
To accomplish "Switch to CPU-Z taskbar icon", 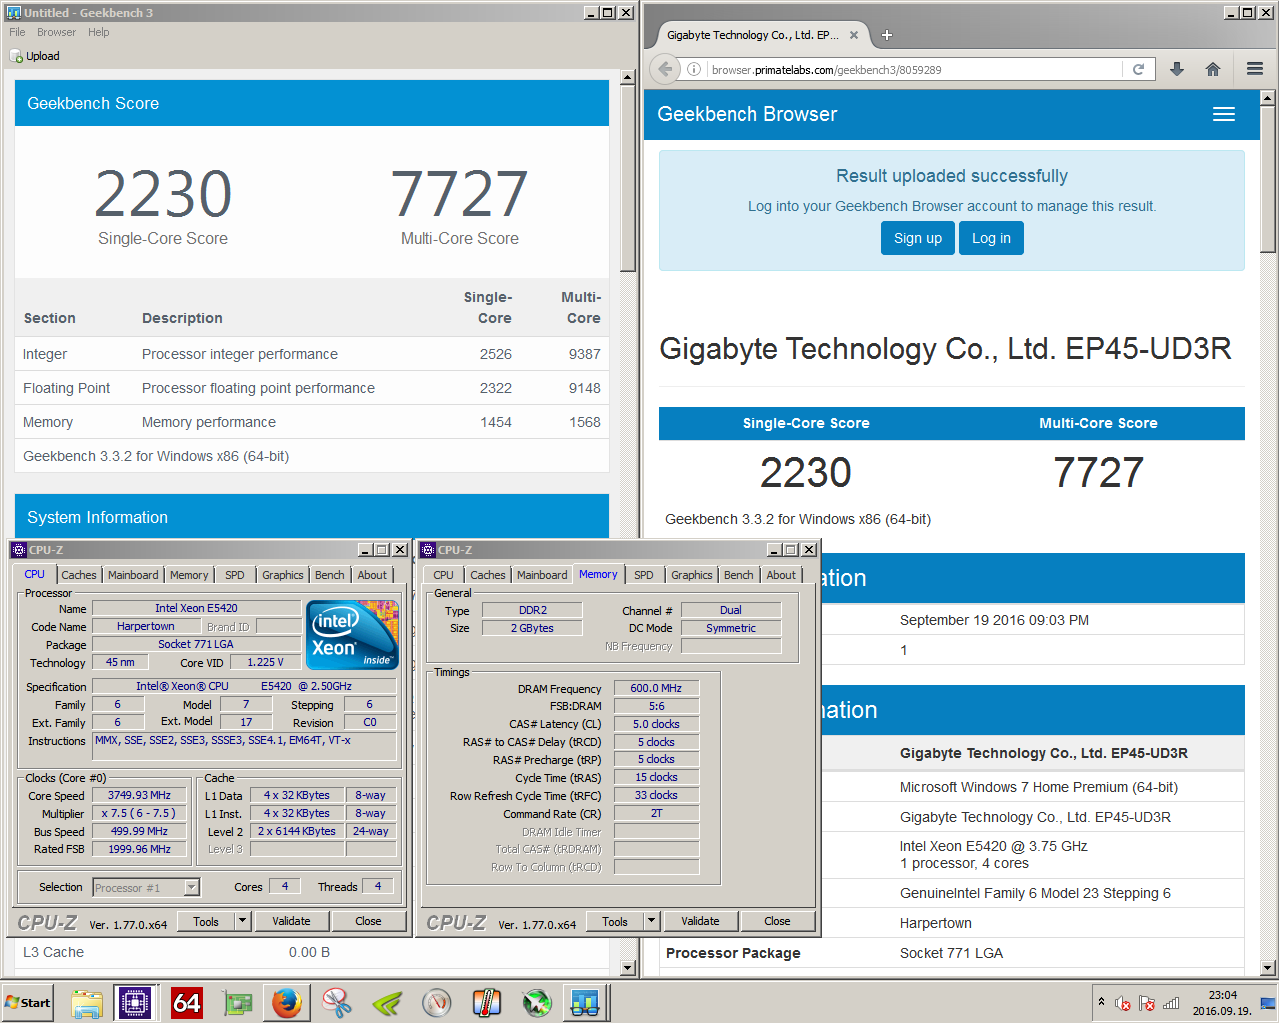I will click(x=135, y=1002).
